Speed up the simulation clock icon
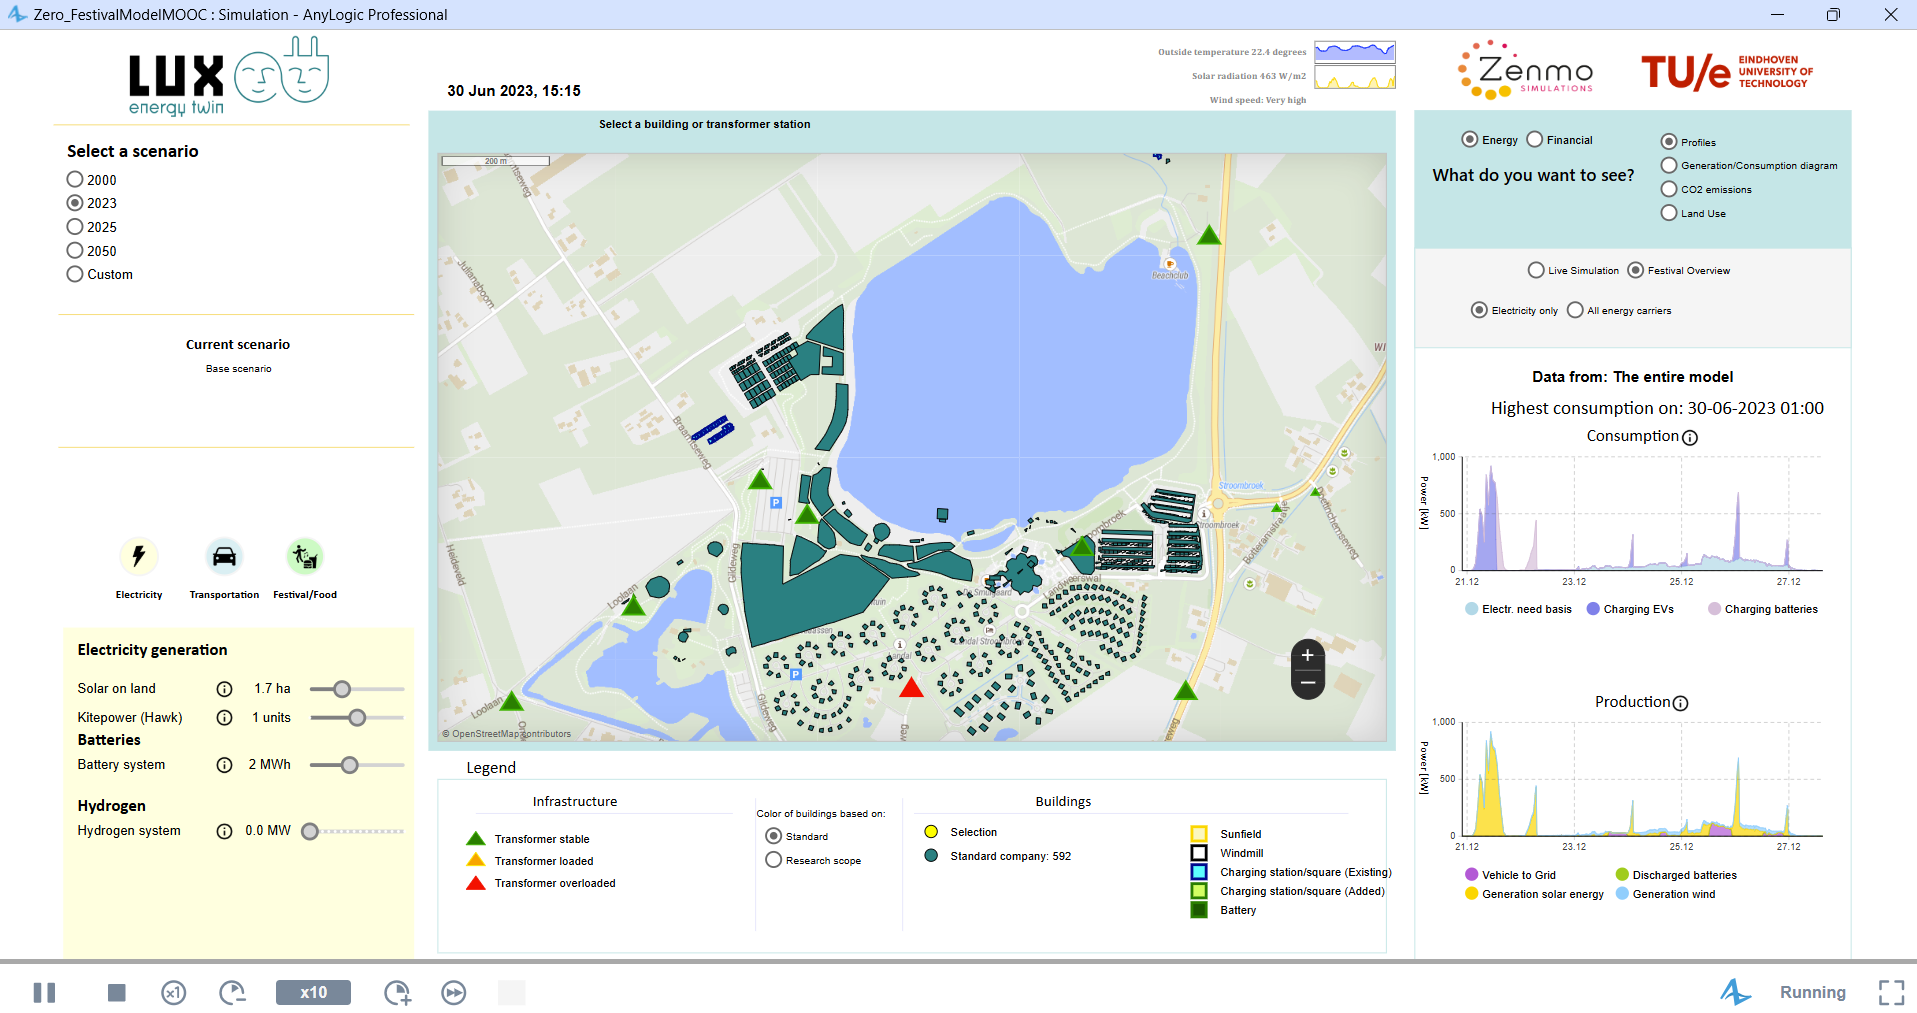This screenshot has width=1917, height=1013. [x=397, y=992]
